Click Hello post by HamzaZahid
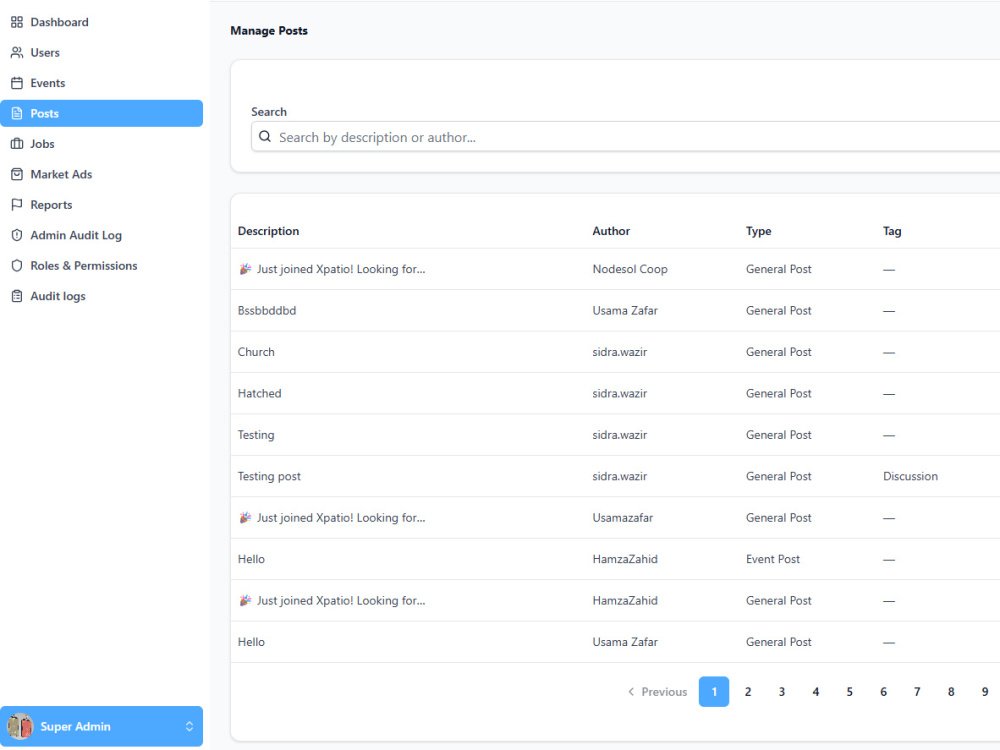This screenshot has height=750, width=1000. click(x=251, y=559)
